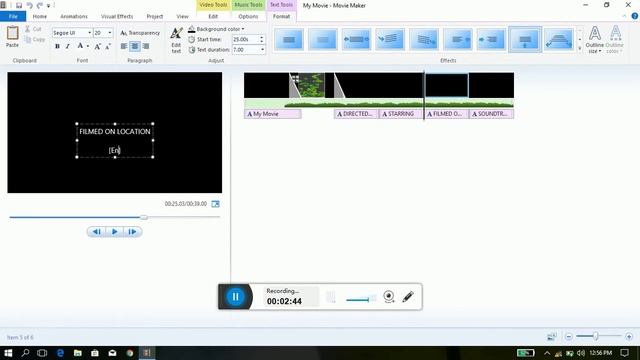Click the webcam icon on recorder bar
The height and width of the screenshot is (360, 640).
click(389, 296)
